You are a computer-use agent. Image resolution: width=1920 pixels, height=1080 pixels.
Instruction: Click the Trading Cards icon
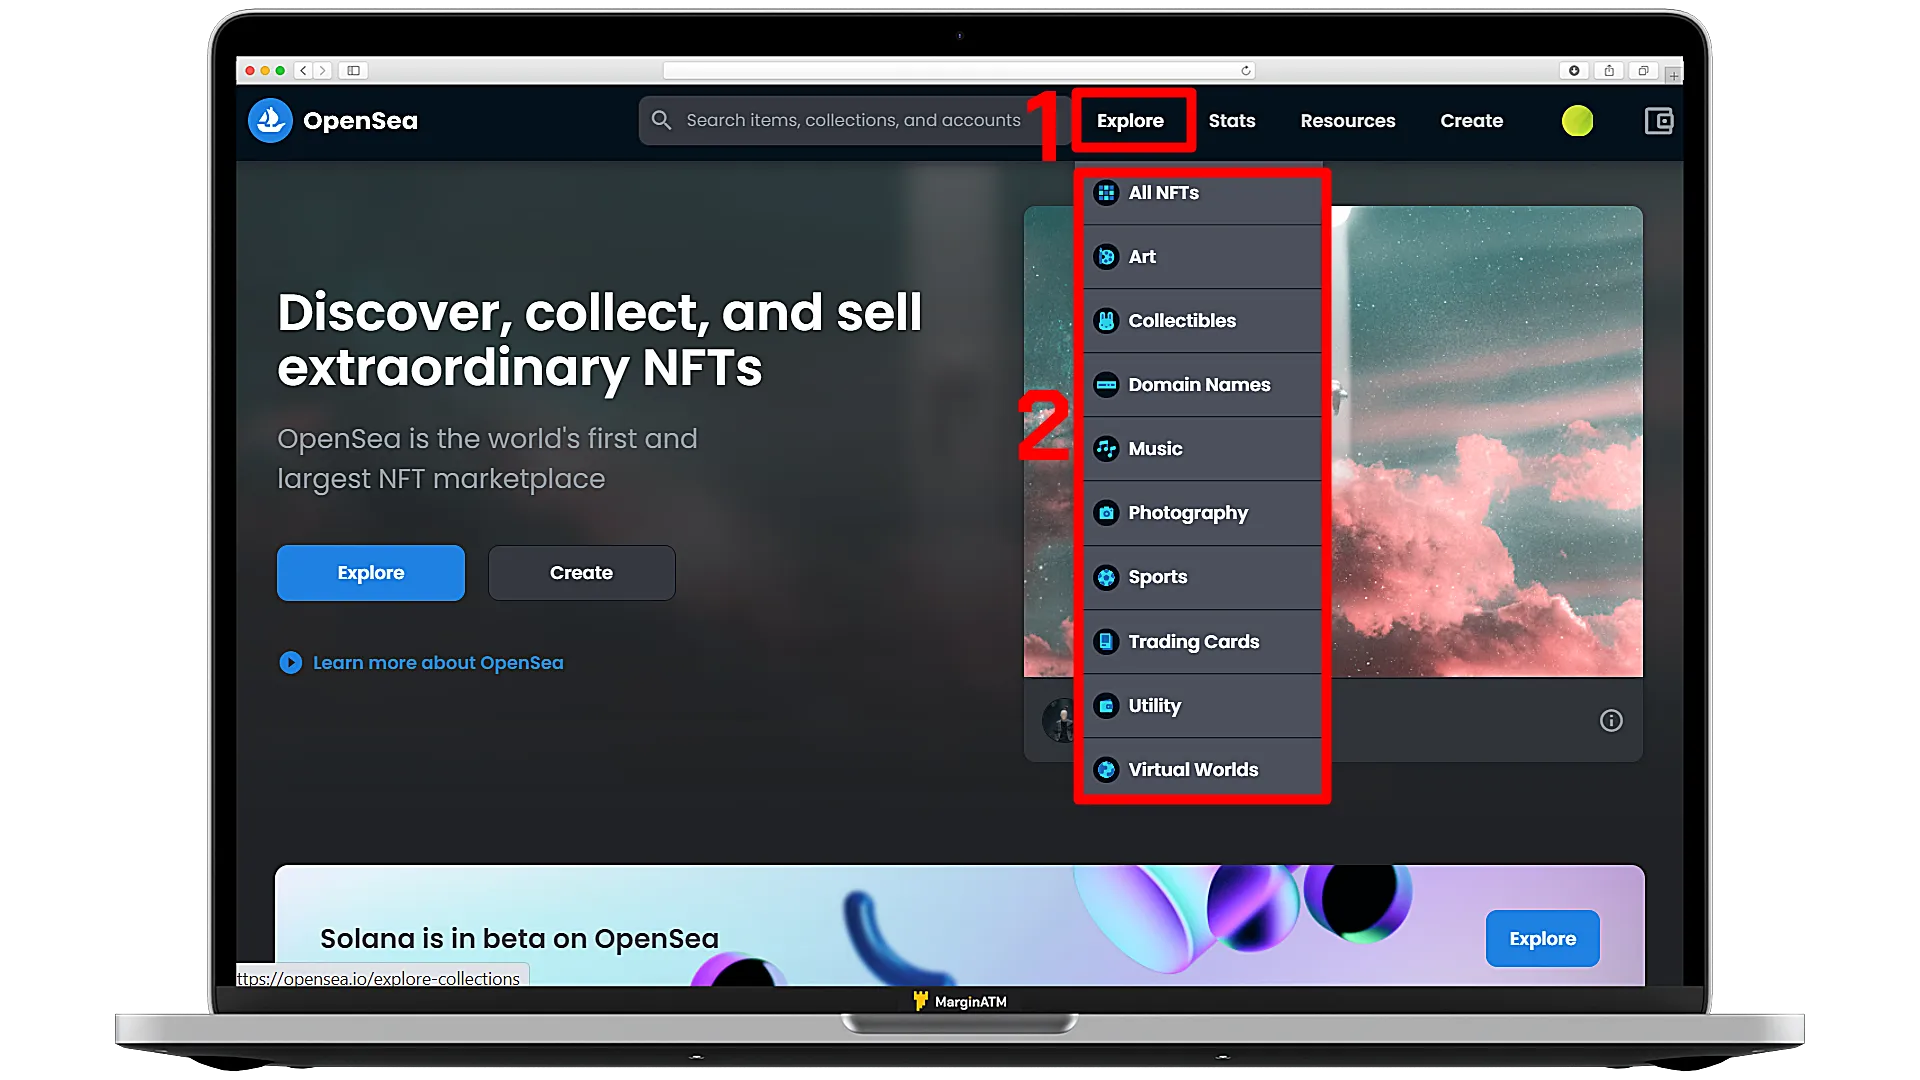[1106, 642]
